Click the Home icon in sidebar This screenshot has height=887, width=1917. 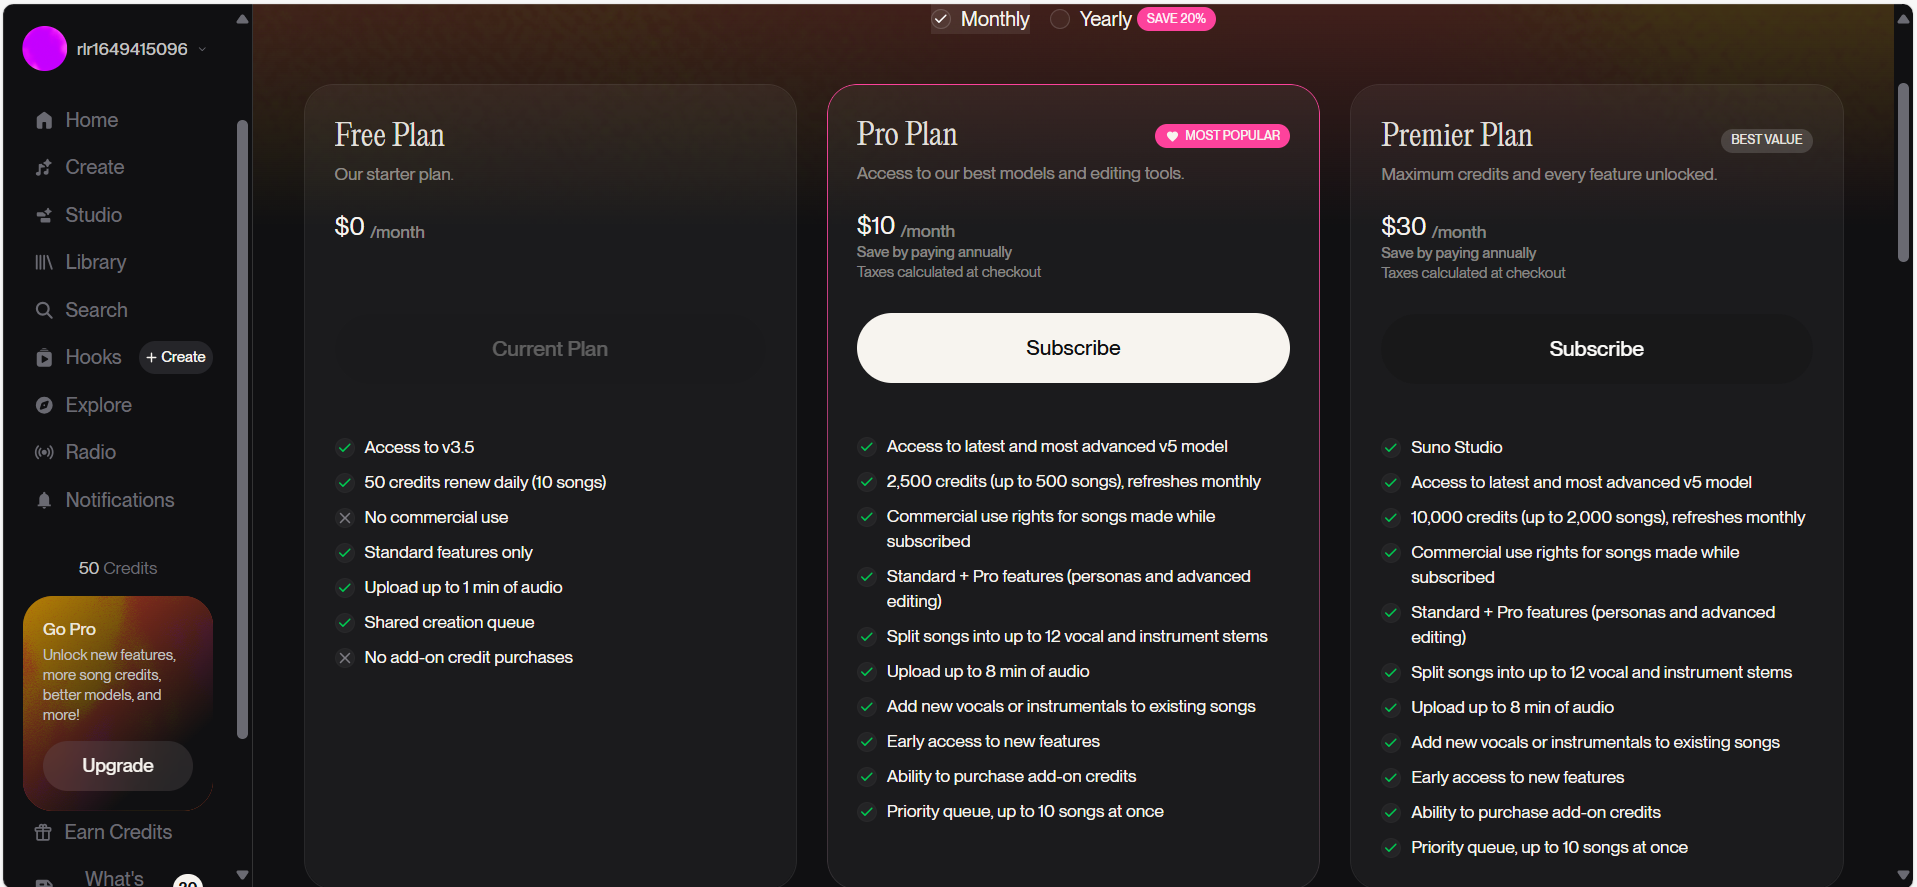point(44,121)
